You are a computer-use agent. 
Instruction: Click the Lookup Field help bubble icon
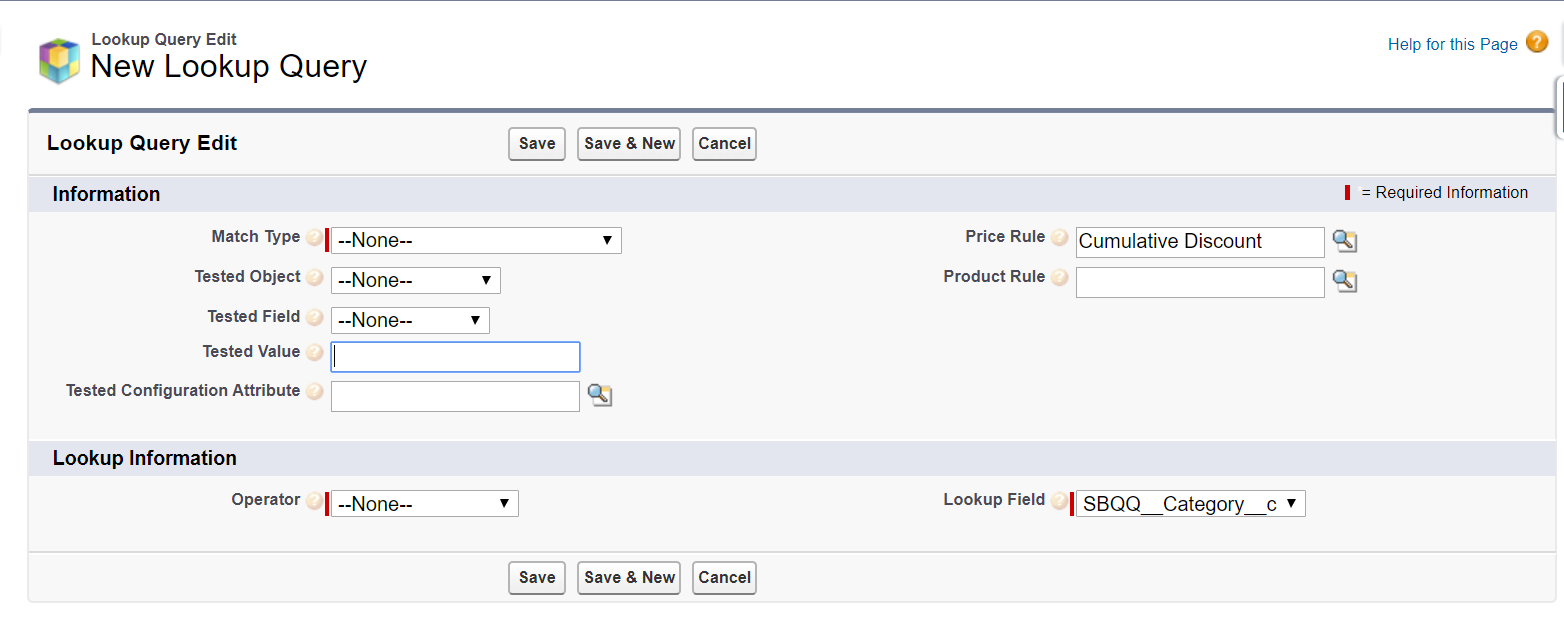point(1060,501)
